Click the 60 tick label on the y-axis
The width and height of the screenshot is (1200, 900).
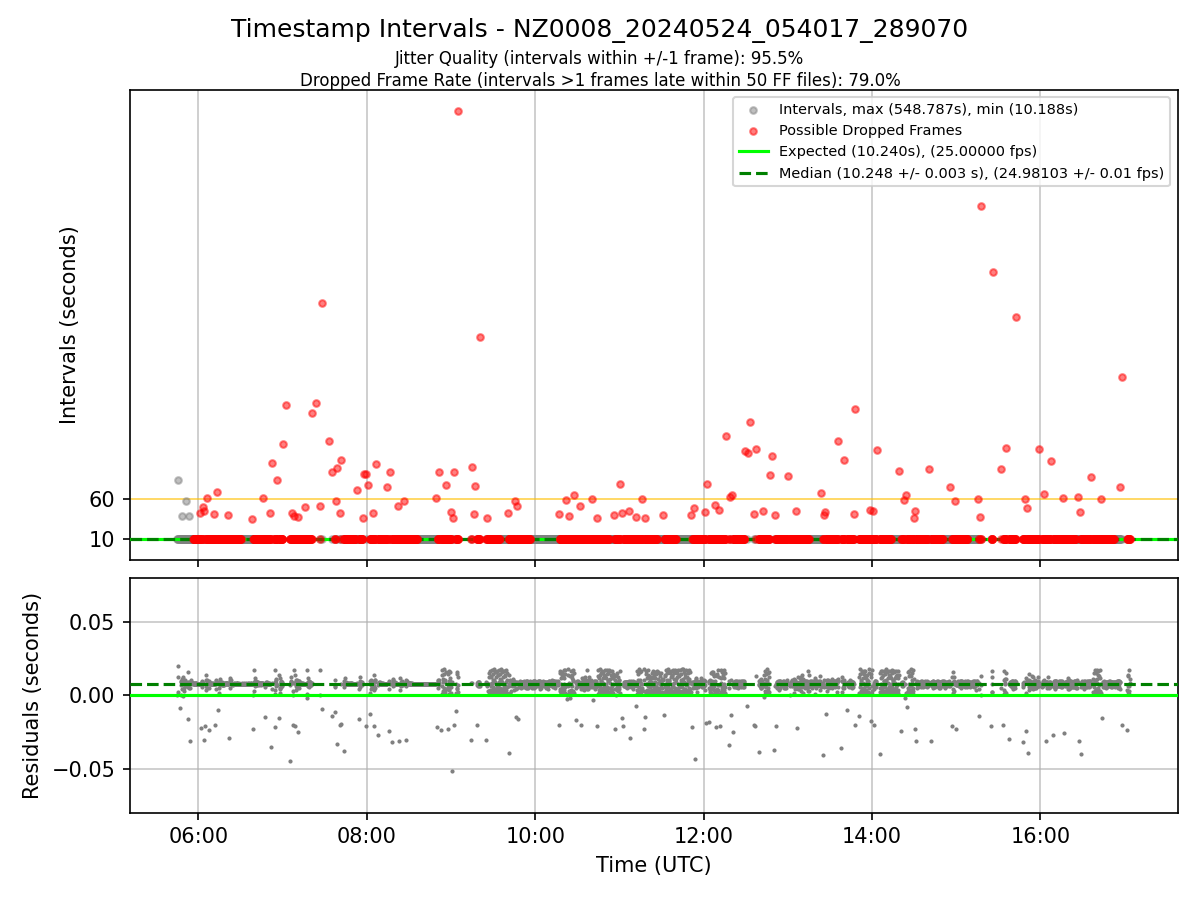pos(103,499)
